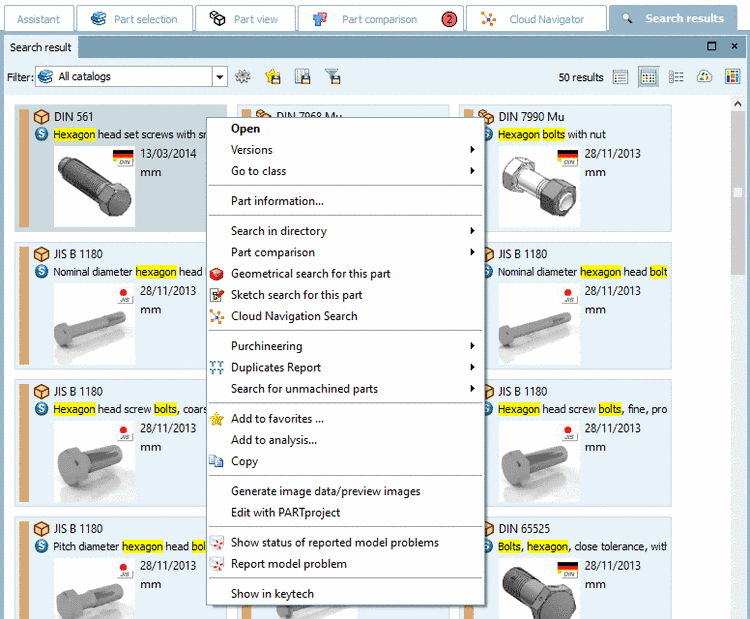Click the settings gear icon beside the filter
This screenshot has height=619, width=750.
tap(243, 77)
